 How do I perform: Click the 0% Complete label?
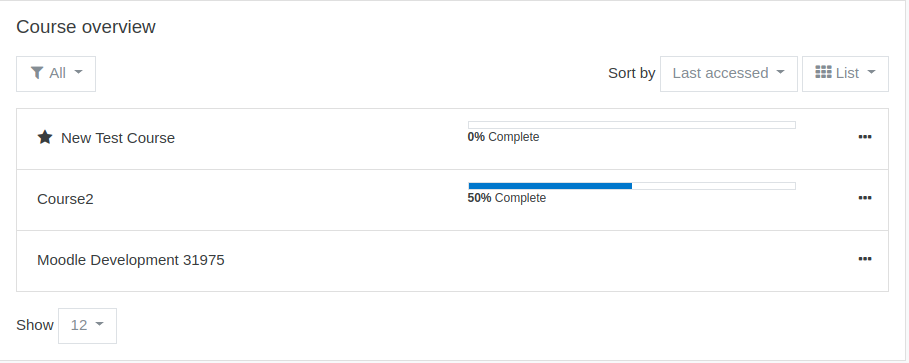[x=503, y=137]
